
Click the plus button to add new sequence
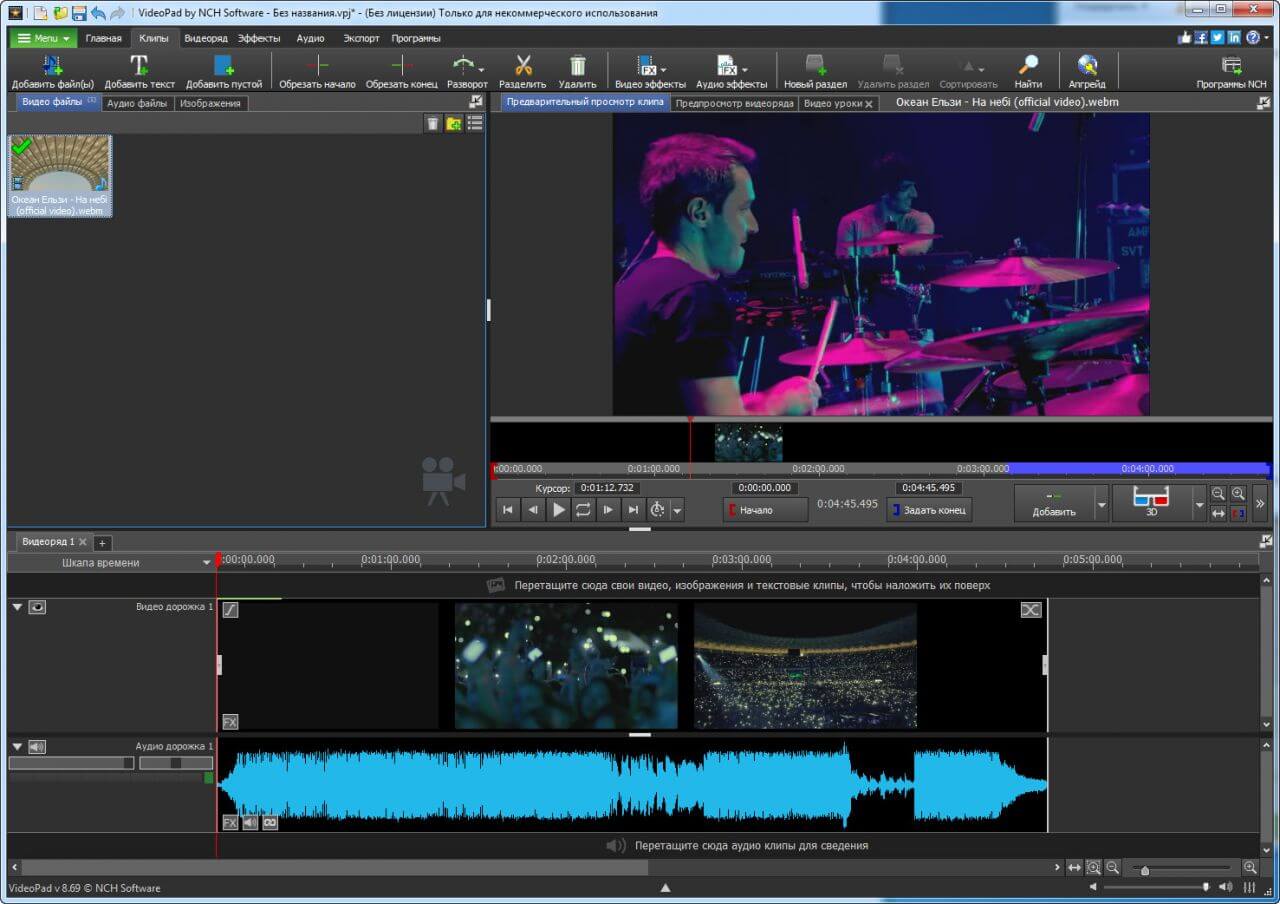pos(102,542)
